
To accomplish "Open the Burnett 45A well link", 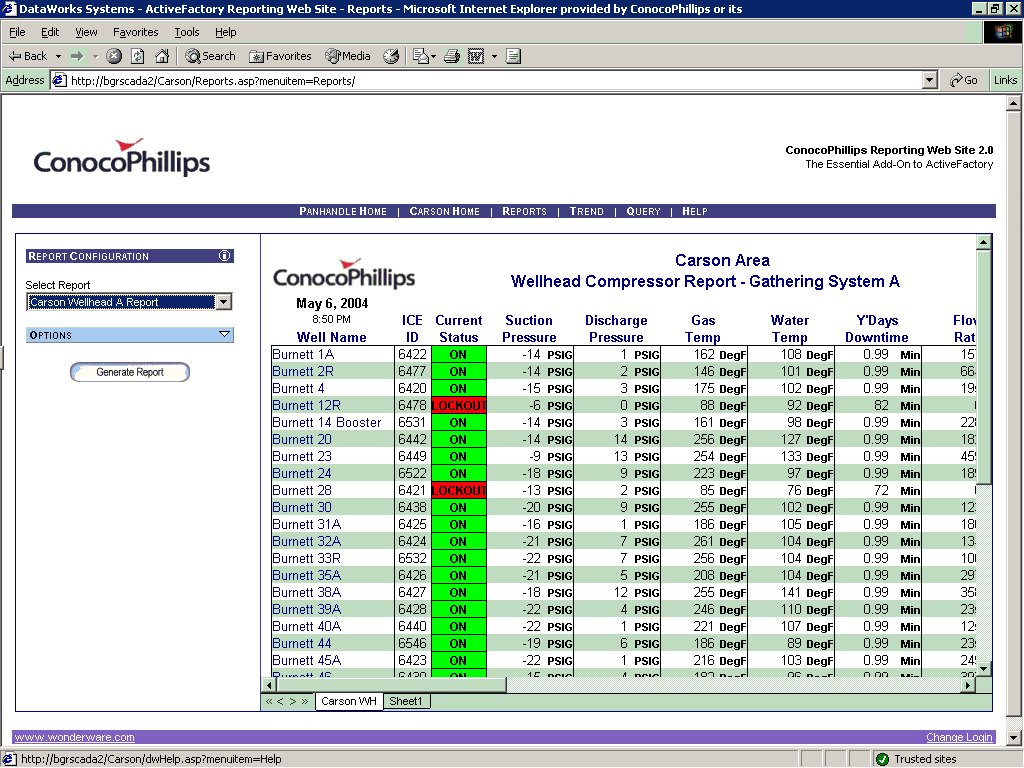I will [307, 660].
